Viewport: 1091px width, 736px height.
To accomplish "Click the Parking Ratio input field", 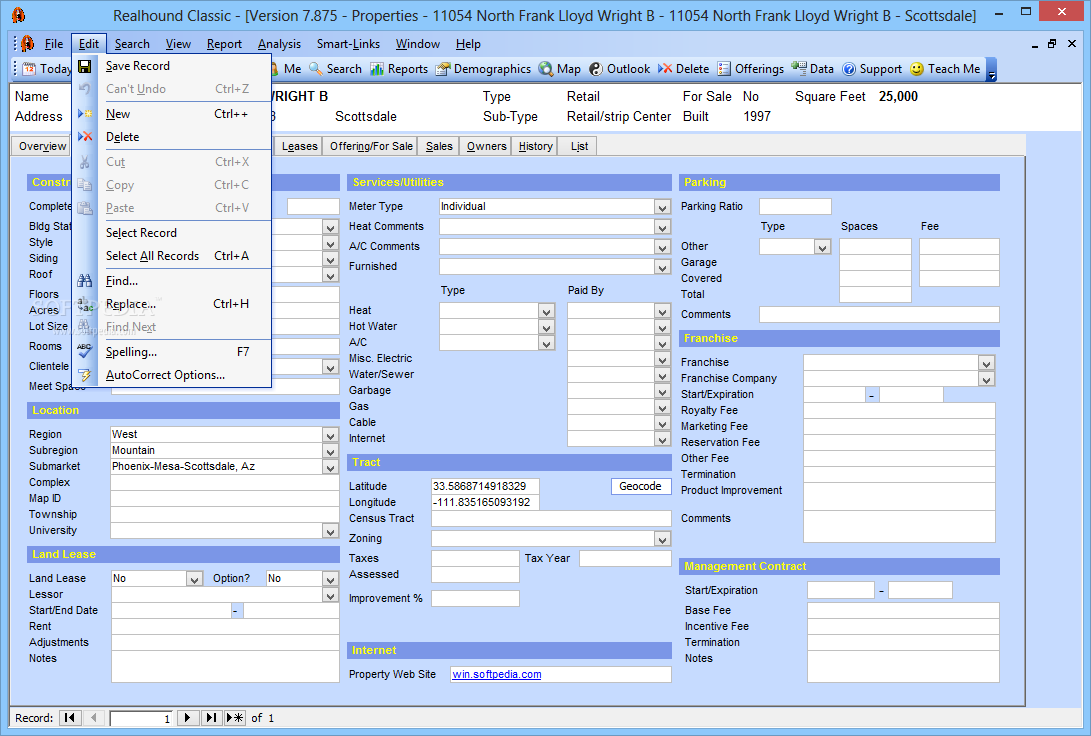I will tap(795, 207).
